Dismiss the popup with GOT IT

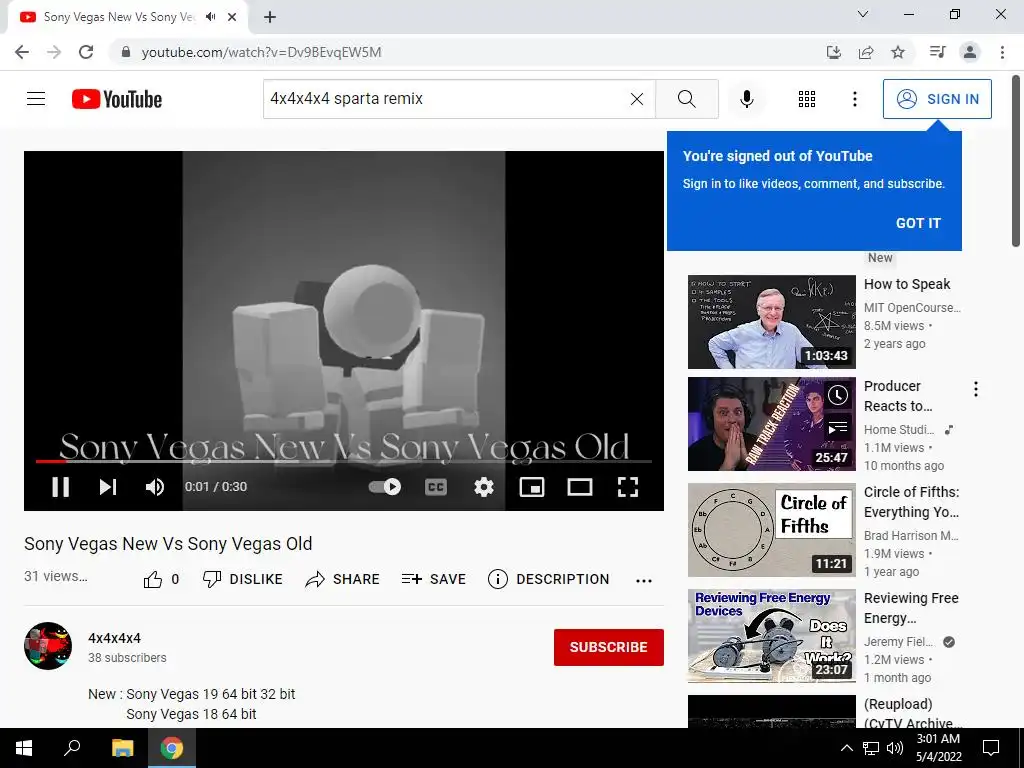pos(918,223)
